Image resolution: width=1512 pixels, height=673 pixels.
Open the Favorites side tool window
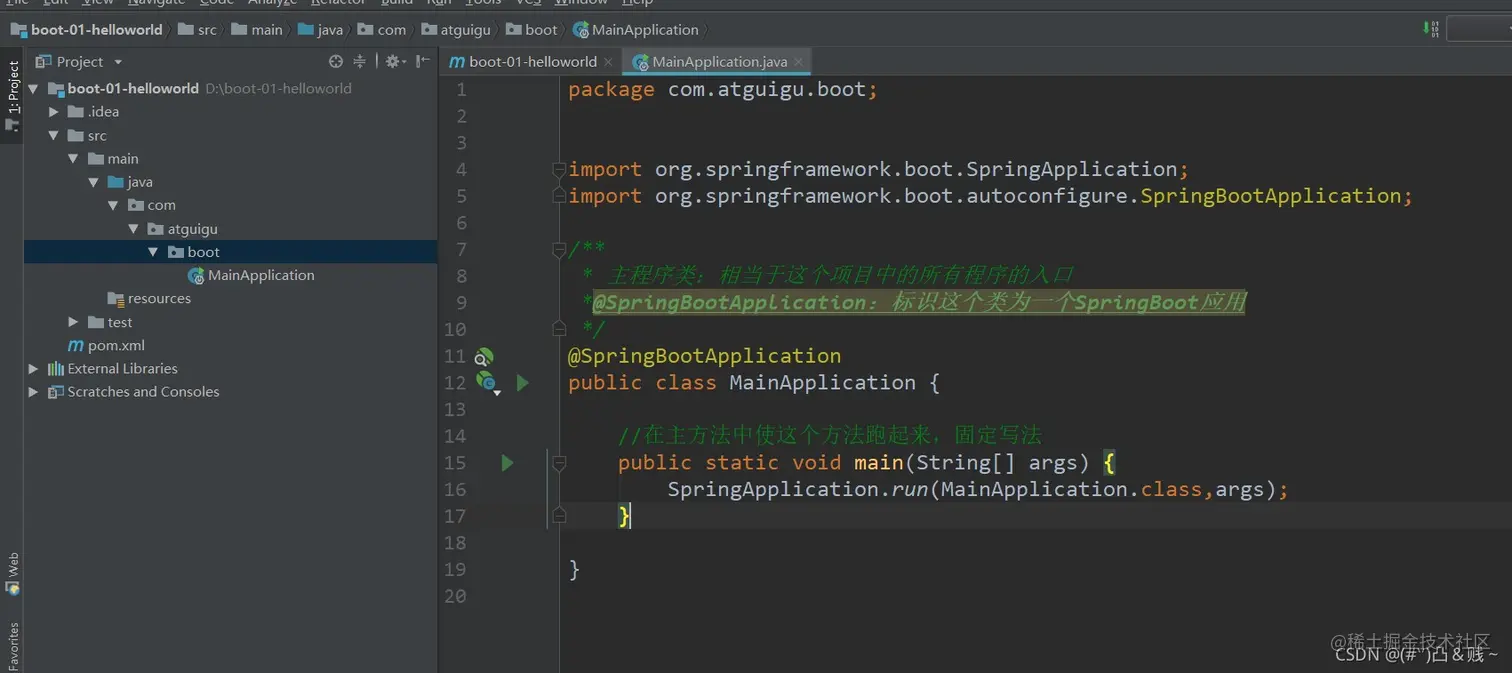point(12,647)
